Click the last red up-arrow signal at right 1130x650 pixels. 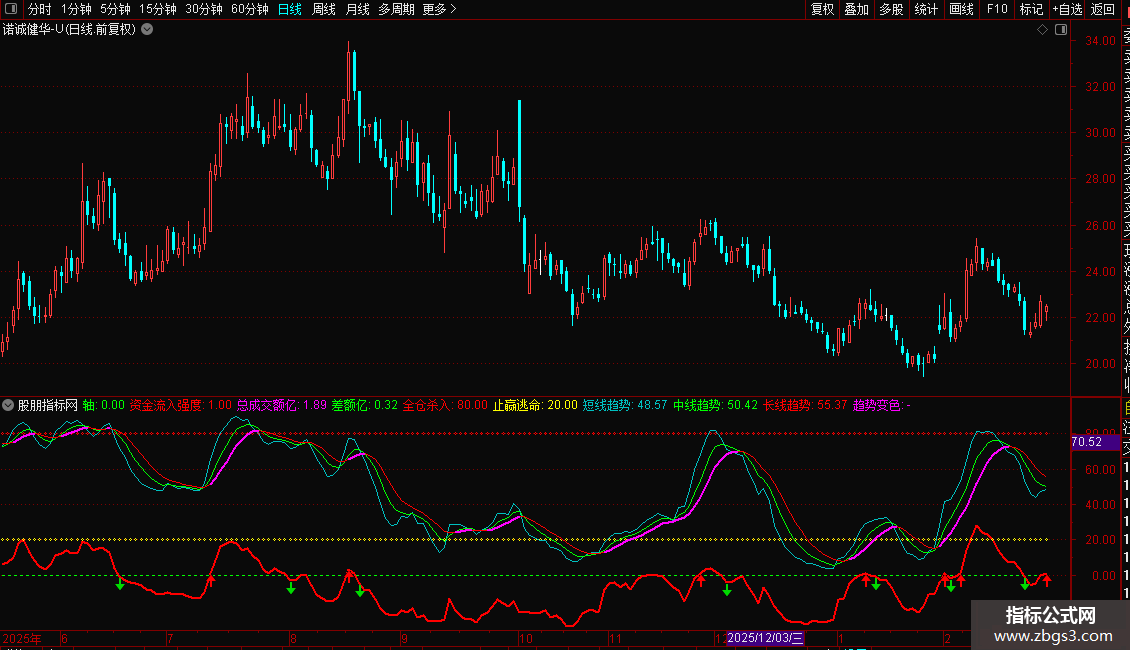1046,581
